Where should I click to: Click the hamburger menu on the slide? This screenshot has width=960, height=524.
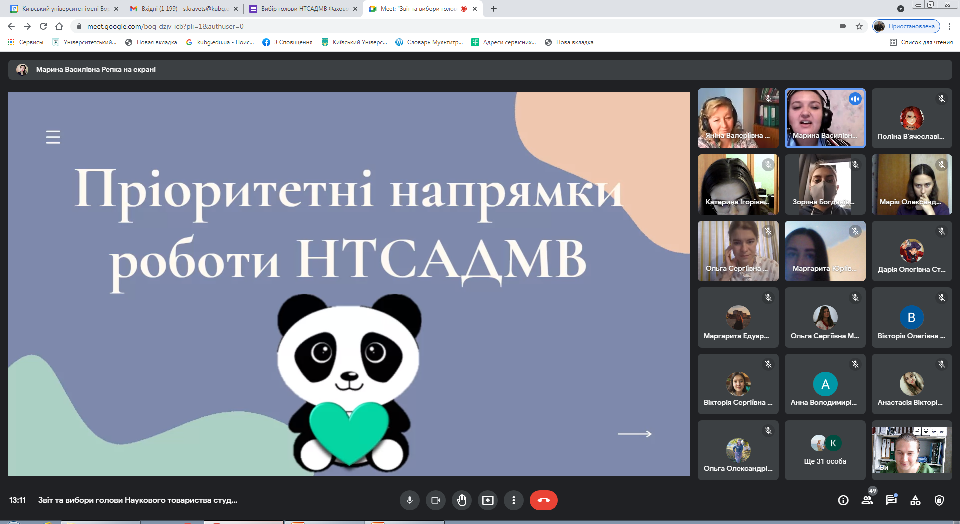(x=53, y=137)
